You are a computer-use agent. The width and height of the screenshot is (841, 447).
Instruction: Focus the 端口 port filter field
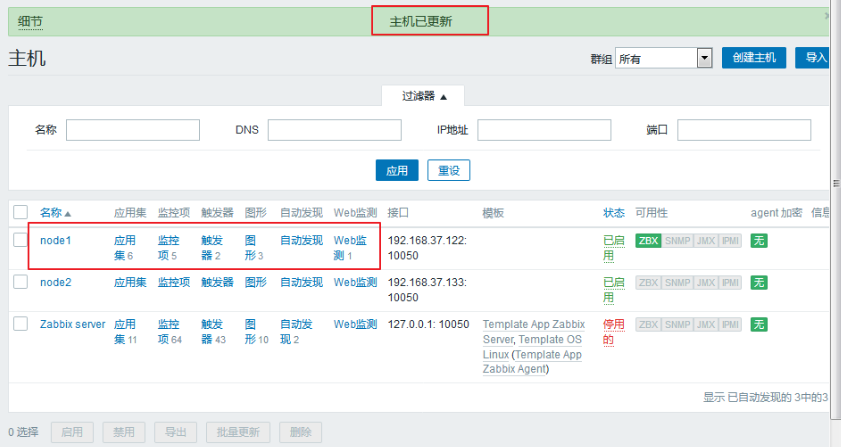(x=744, y=130)
